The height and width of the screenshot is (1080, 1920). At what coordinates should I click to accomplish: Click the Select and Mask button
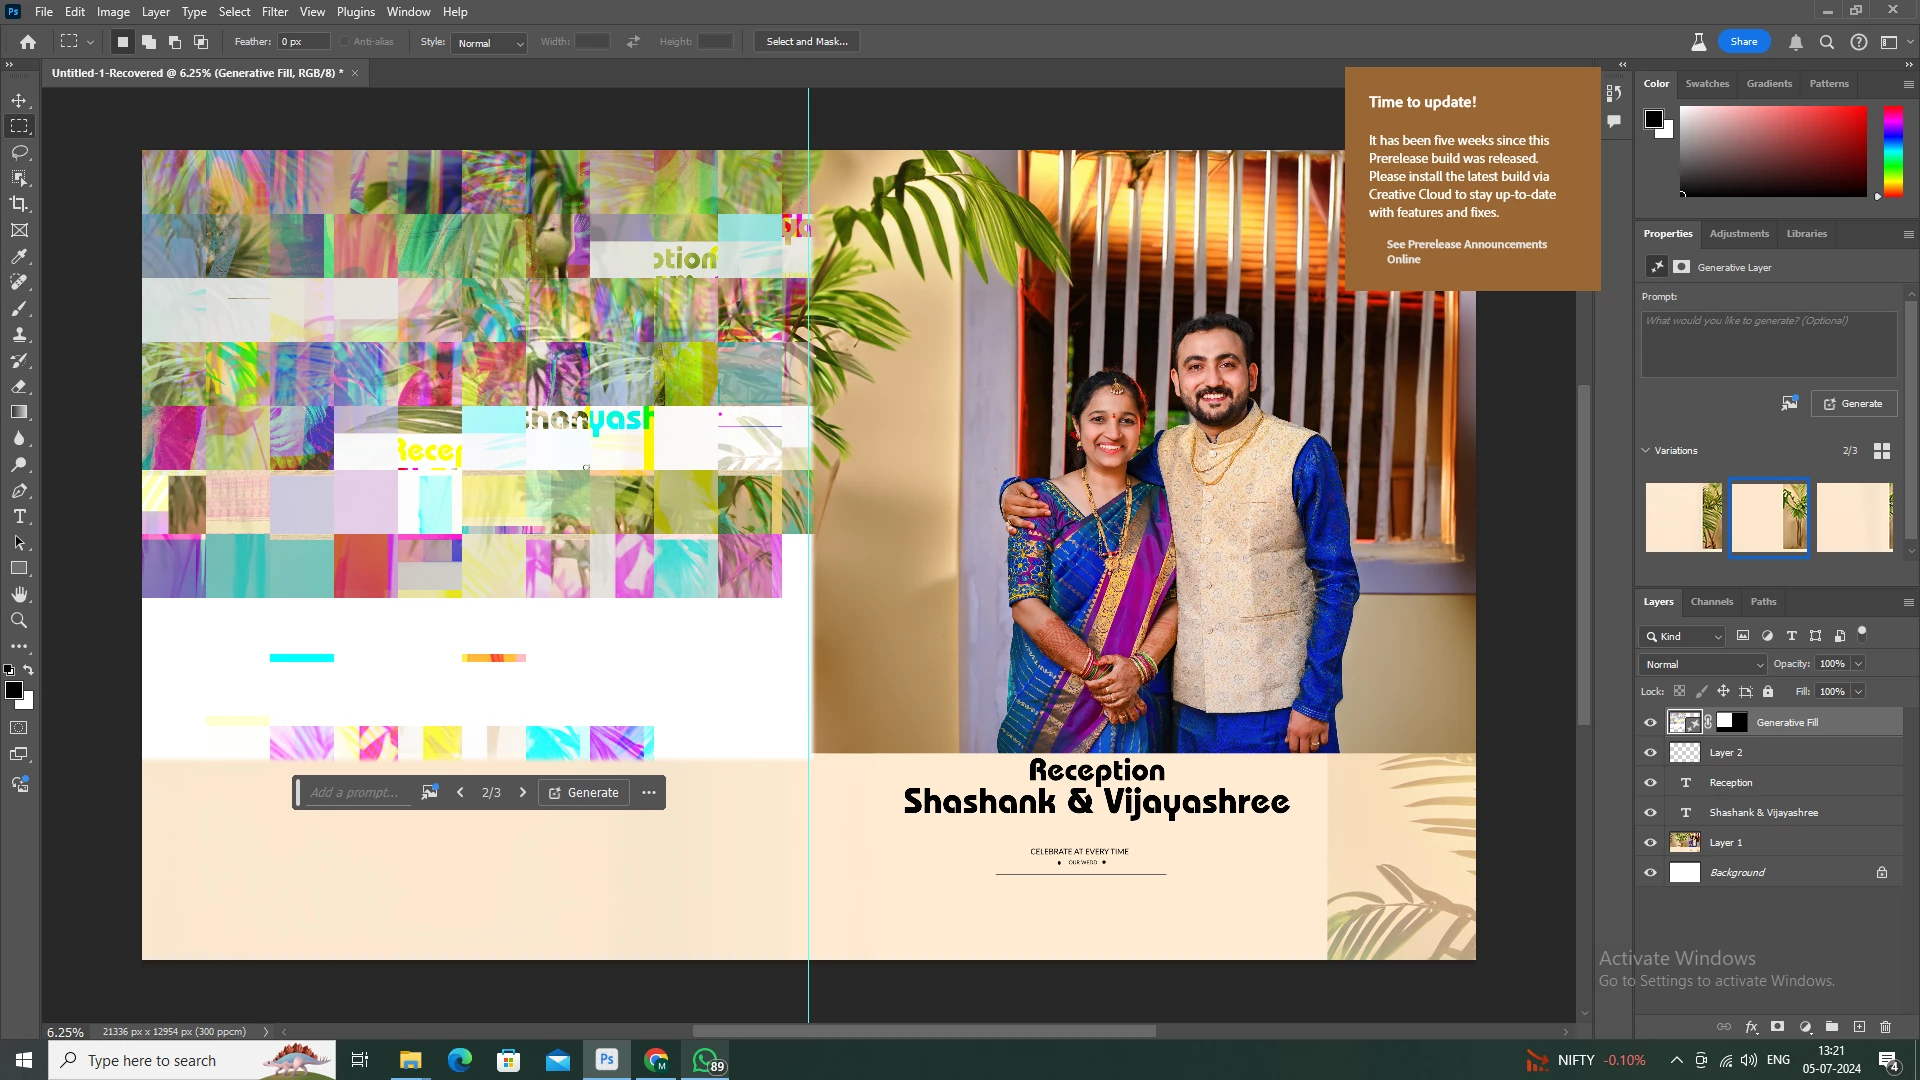point(806,42)
